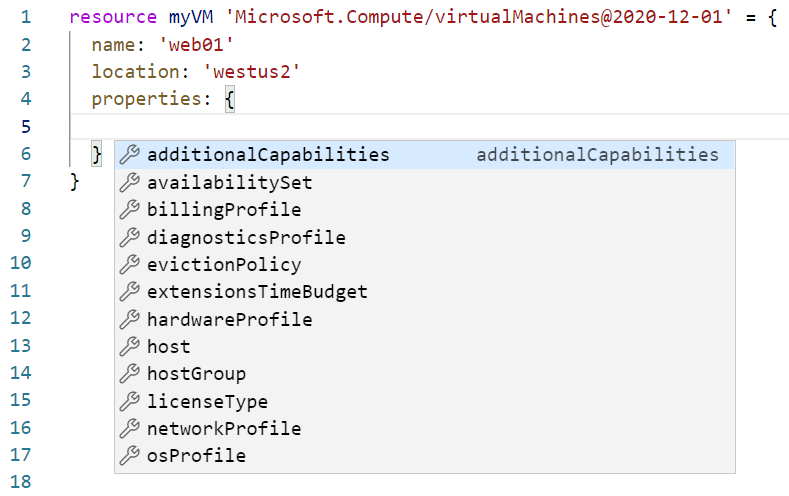The height and width of the screenshot is (496, 789).
Task: Click wrench icon beside additionalCapabilities
Action: click(x=129, y=155)
